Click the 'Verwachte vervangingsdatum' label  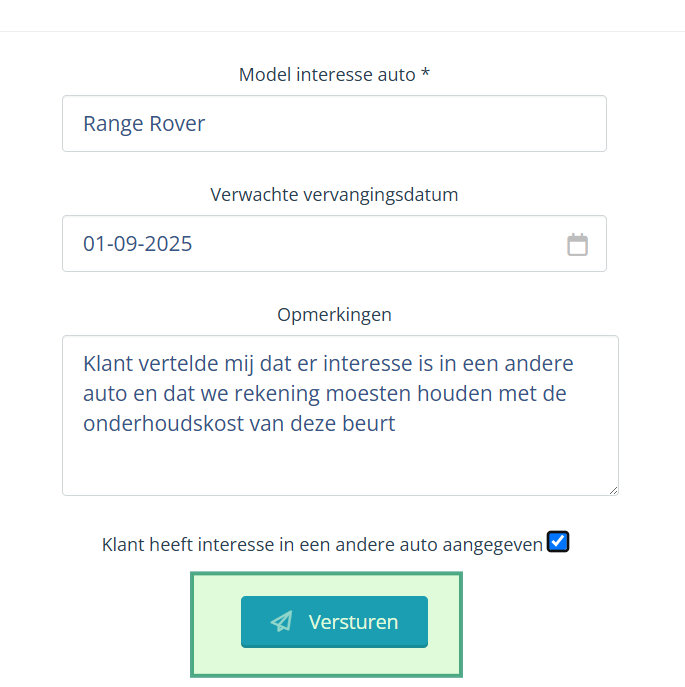point(334,195)
